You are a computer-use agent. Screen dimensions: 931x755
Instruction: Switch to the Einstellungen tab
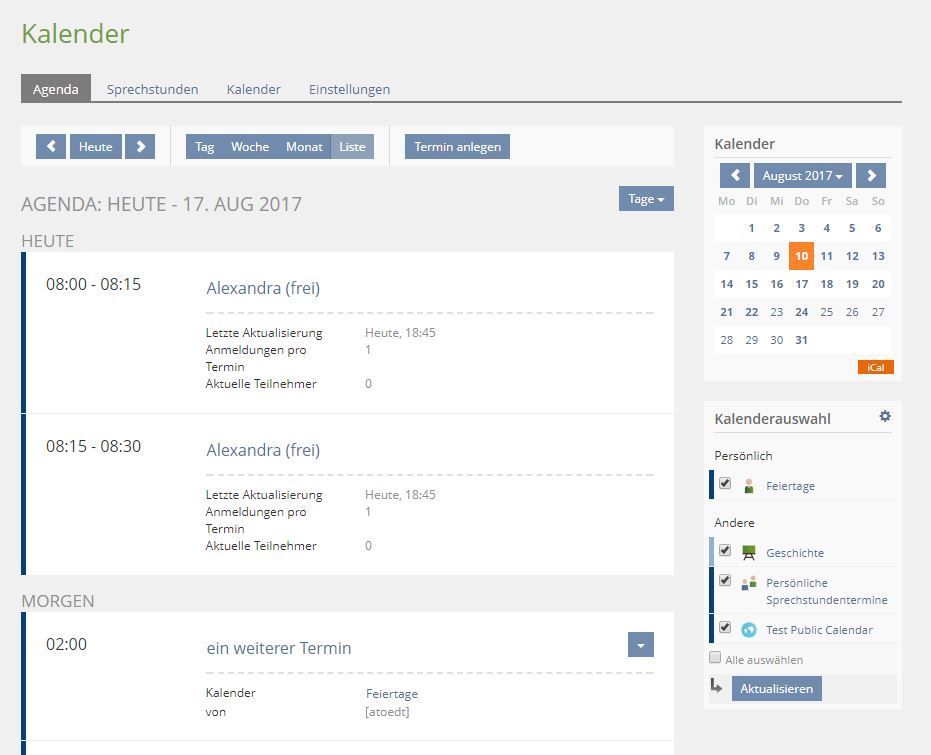click(x=349, y=89)
